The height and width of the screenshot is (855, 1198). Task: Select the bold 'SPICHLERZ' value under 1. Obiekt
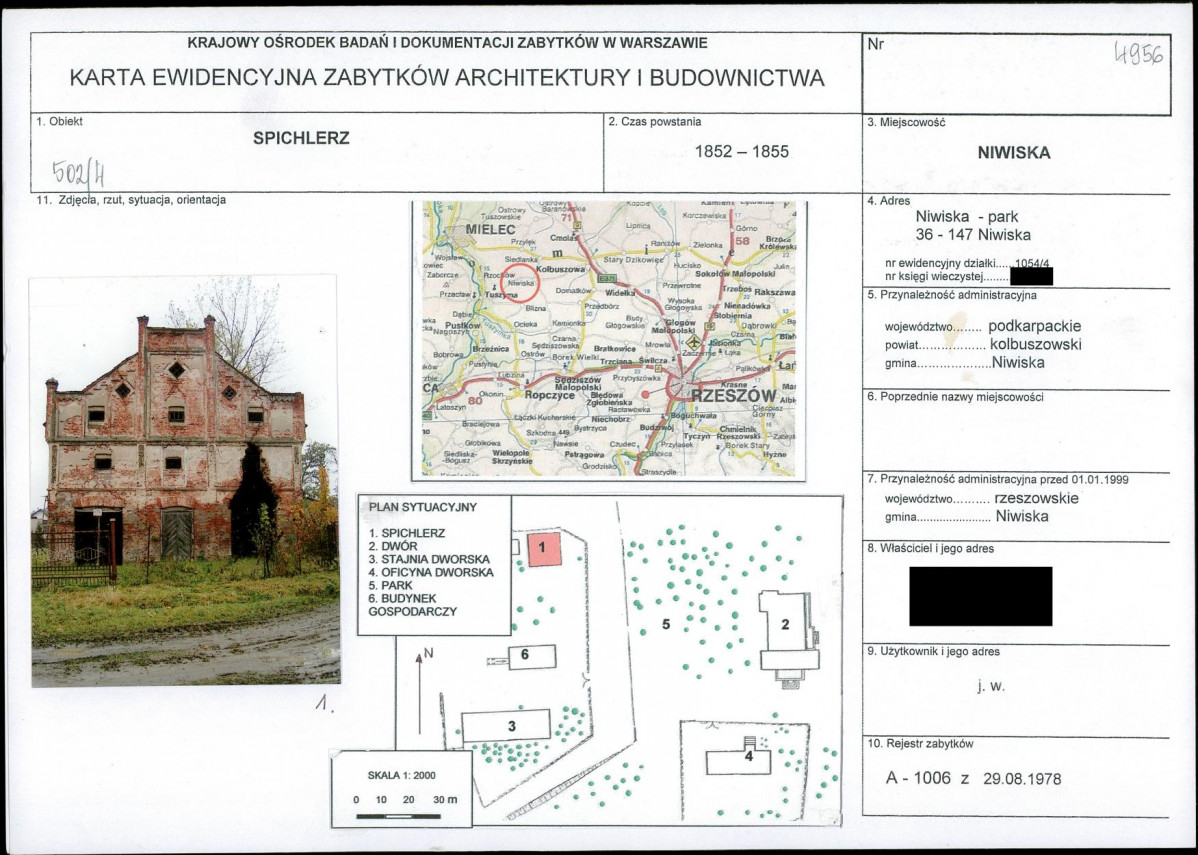tap(301, 138)
